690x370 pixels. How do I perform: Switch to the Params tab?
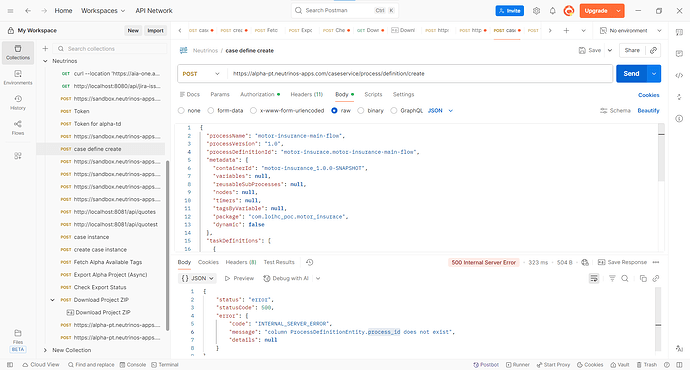(220, 95)
